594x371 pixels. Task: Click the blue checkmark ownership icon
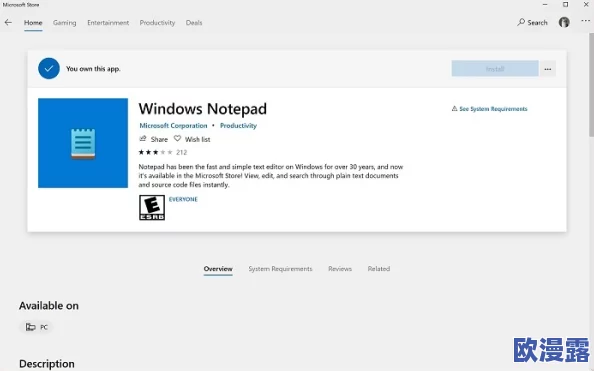click(x=49, y=69)
